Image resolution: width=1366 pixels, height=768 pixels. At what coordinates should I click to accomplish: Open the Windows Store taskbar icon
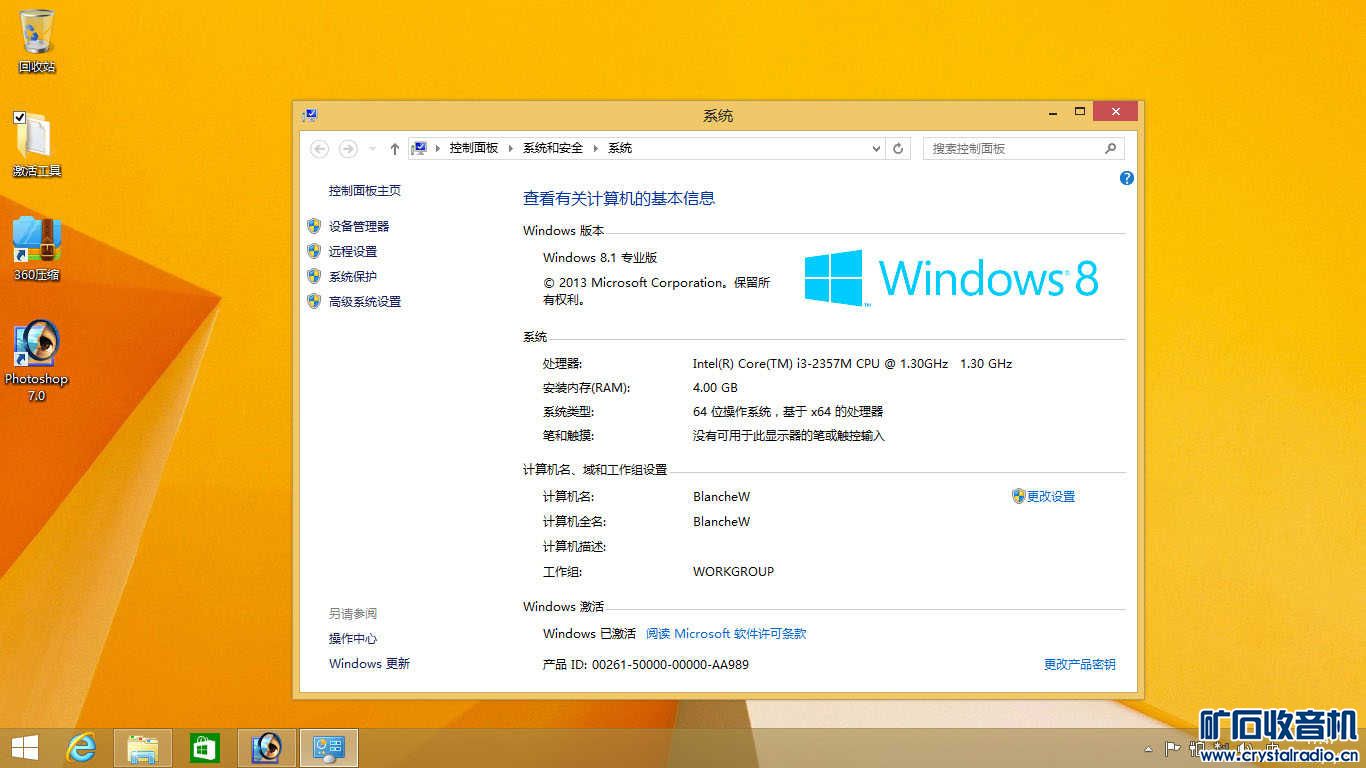[204, 748]
